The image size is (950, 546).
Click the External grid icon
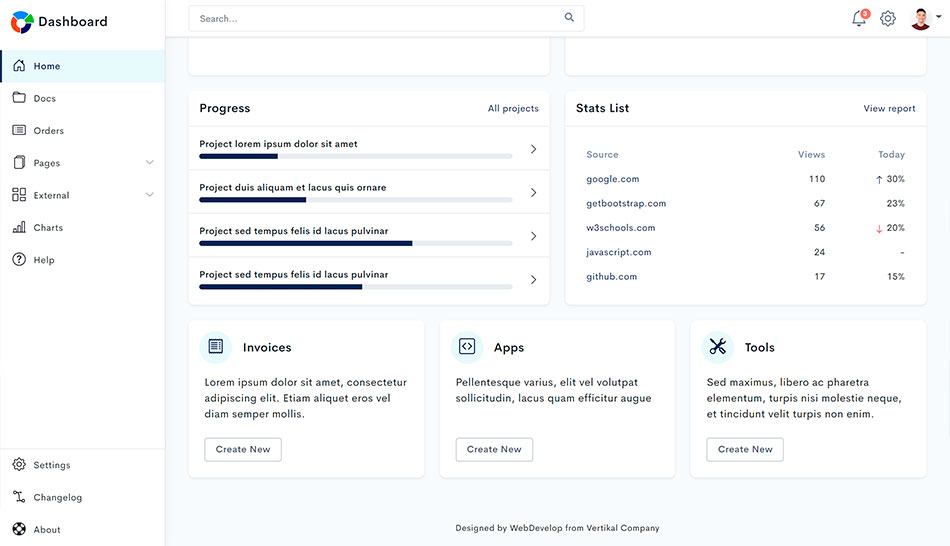point(19,195)
